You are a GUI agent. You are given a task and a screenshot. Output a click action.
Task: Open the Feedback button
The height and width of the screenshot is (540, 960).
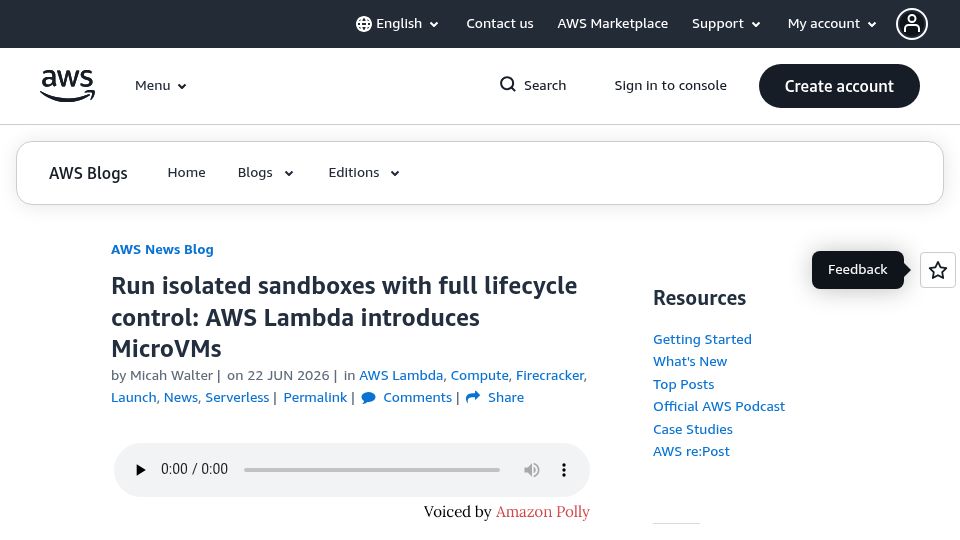pyautogui.click(x=857, y=270)
